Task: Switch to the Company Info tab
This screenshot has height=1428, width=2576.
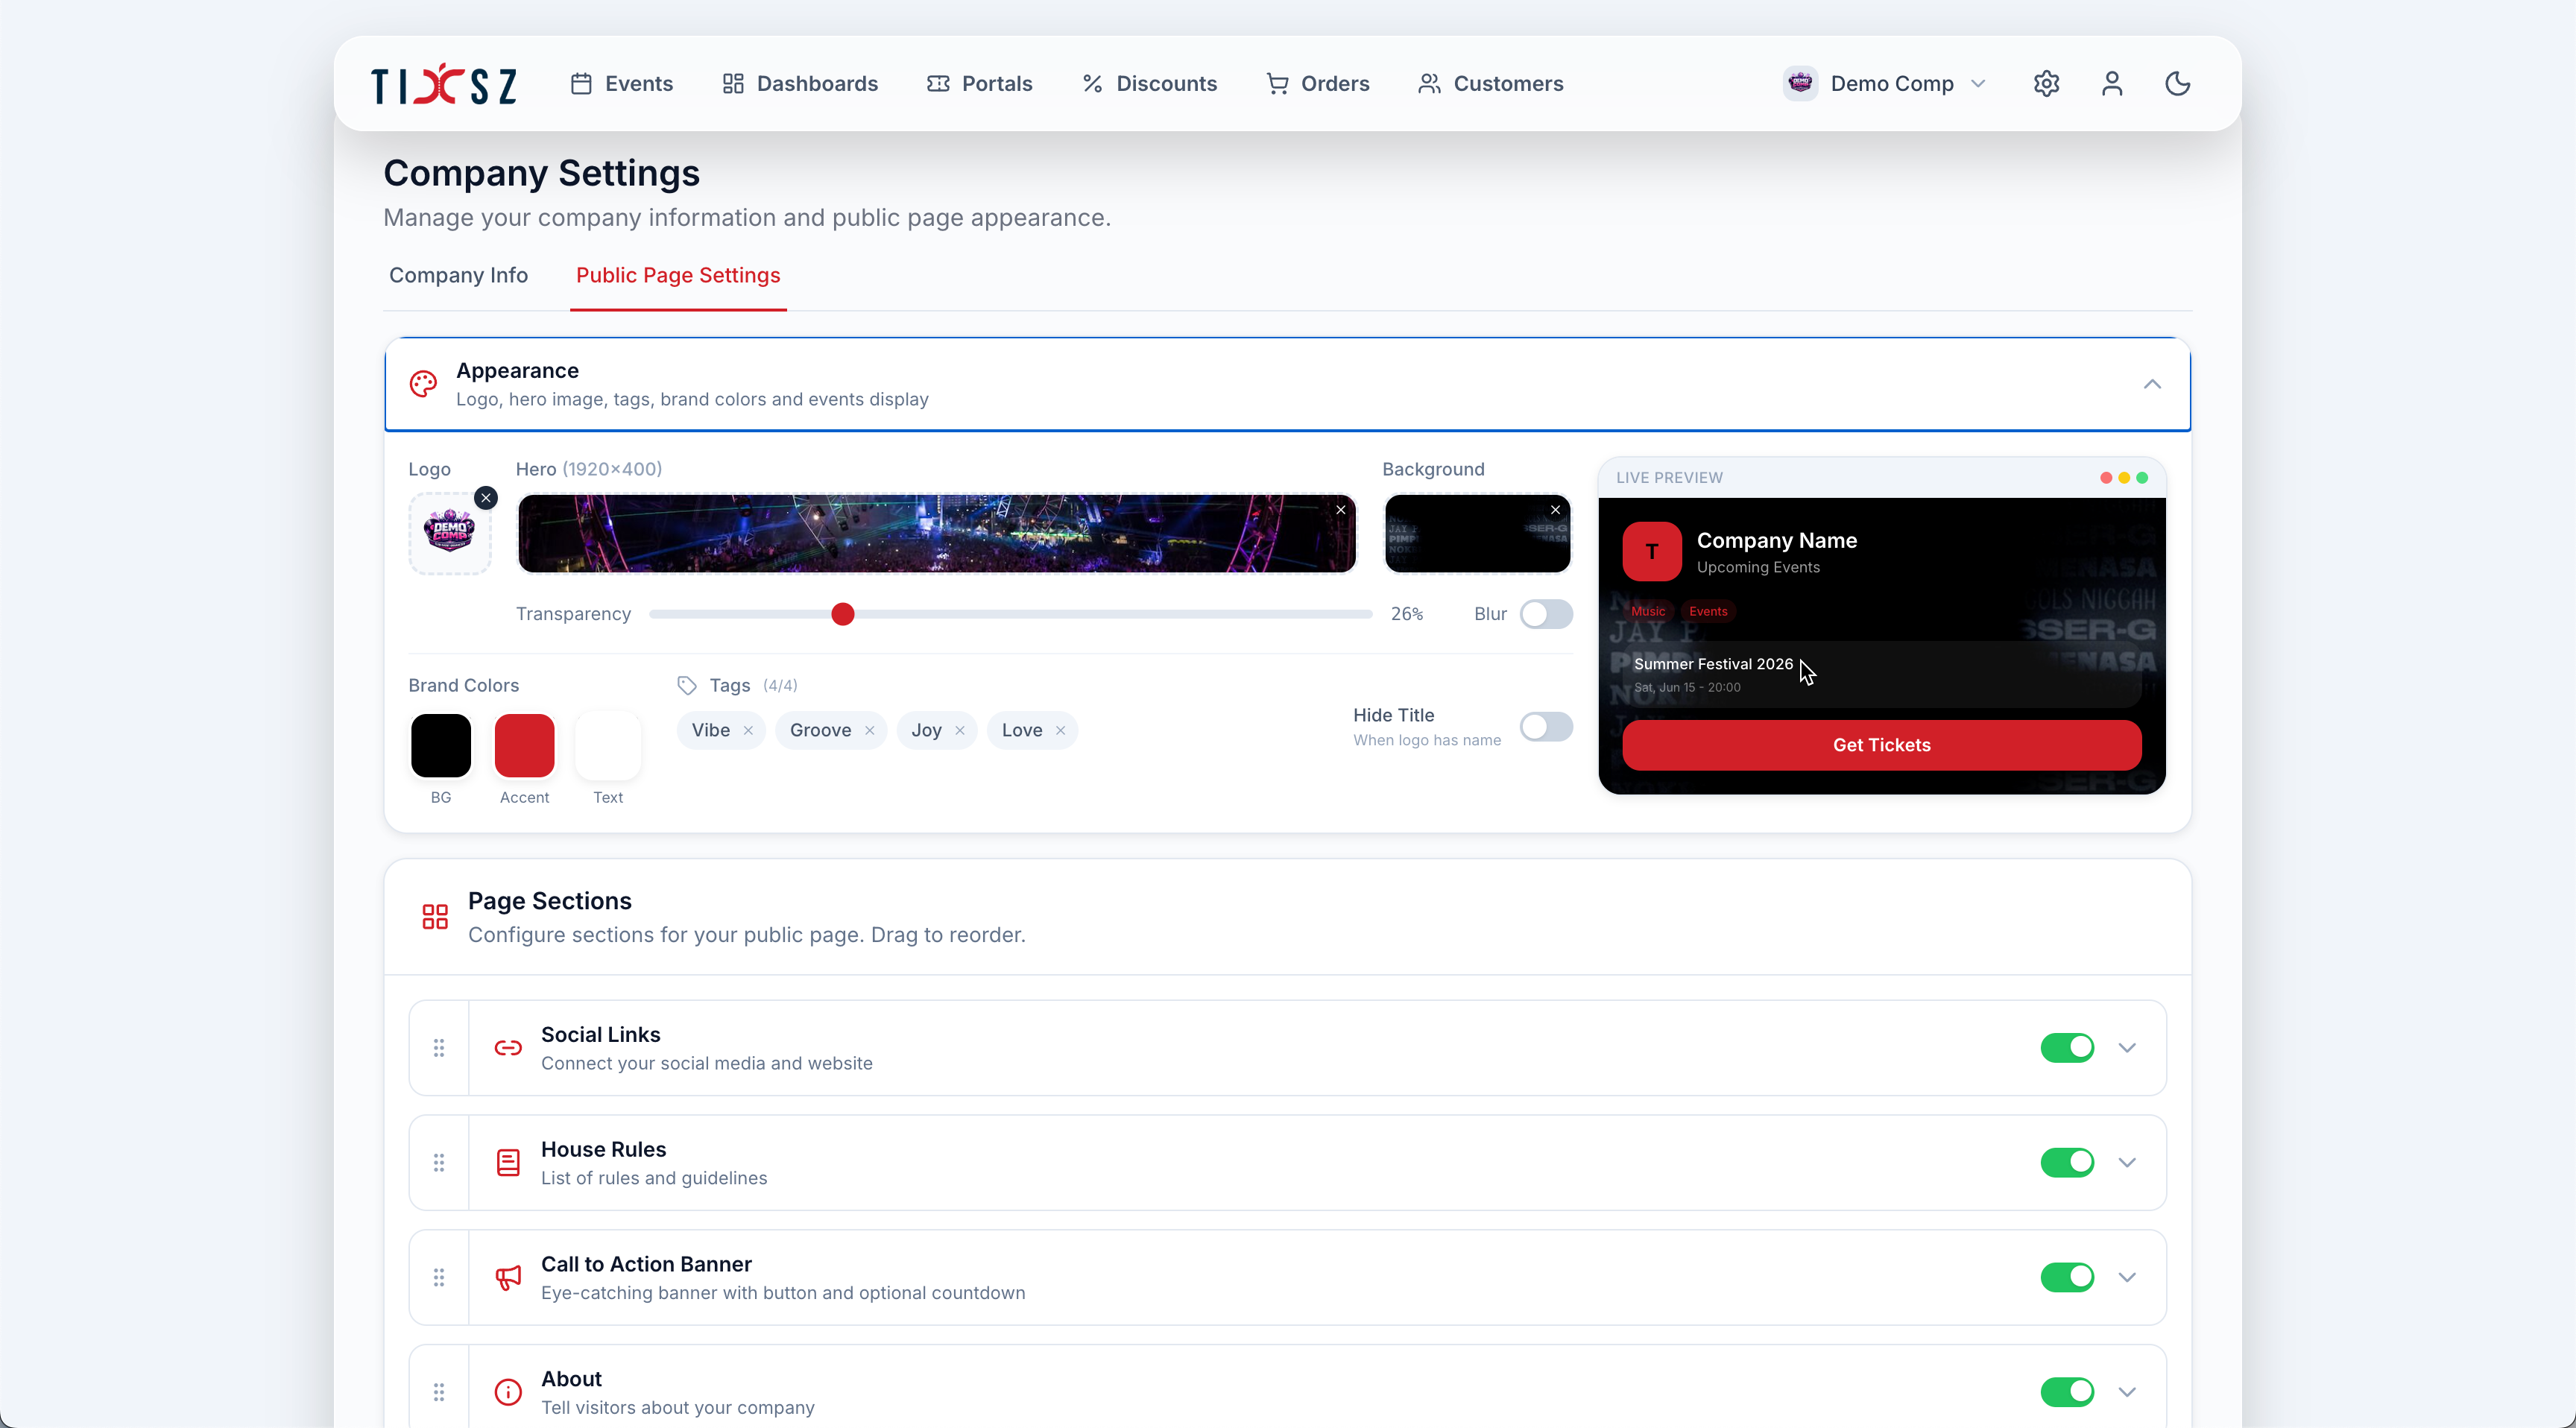Action: coord(458,276)
